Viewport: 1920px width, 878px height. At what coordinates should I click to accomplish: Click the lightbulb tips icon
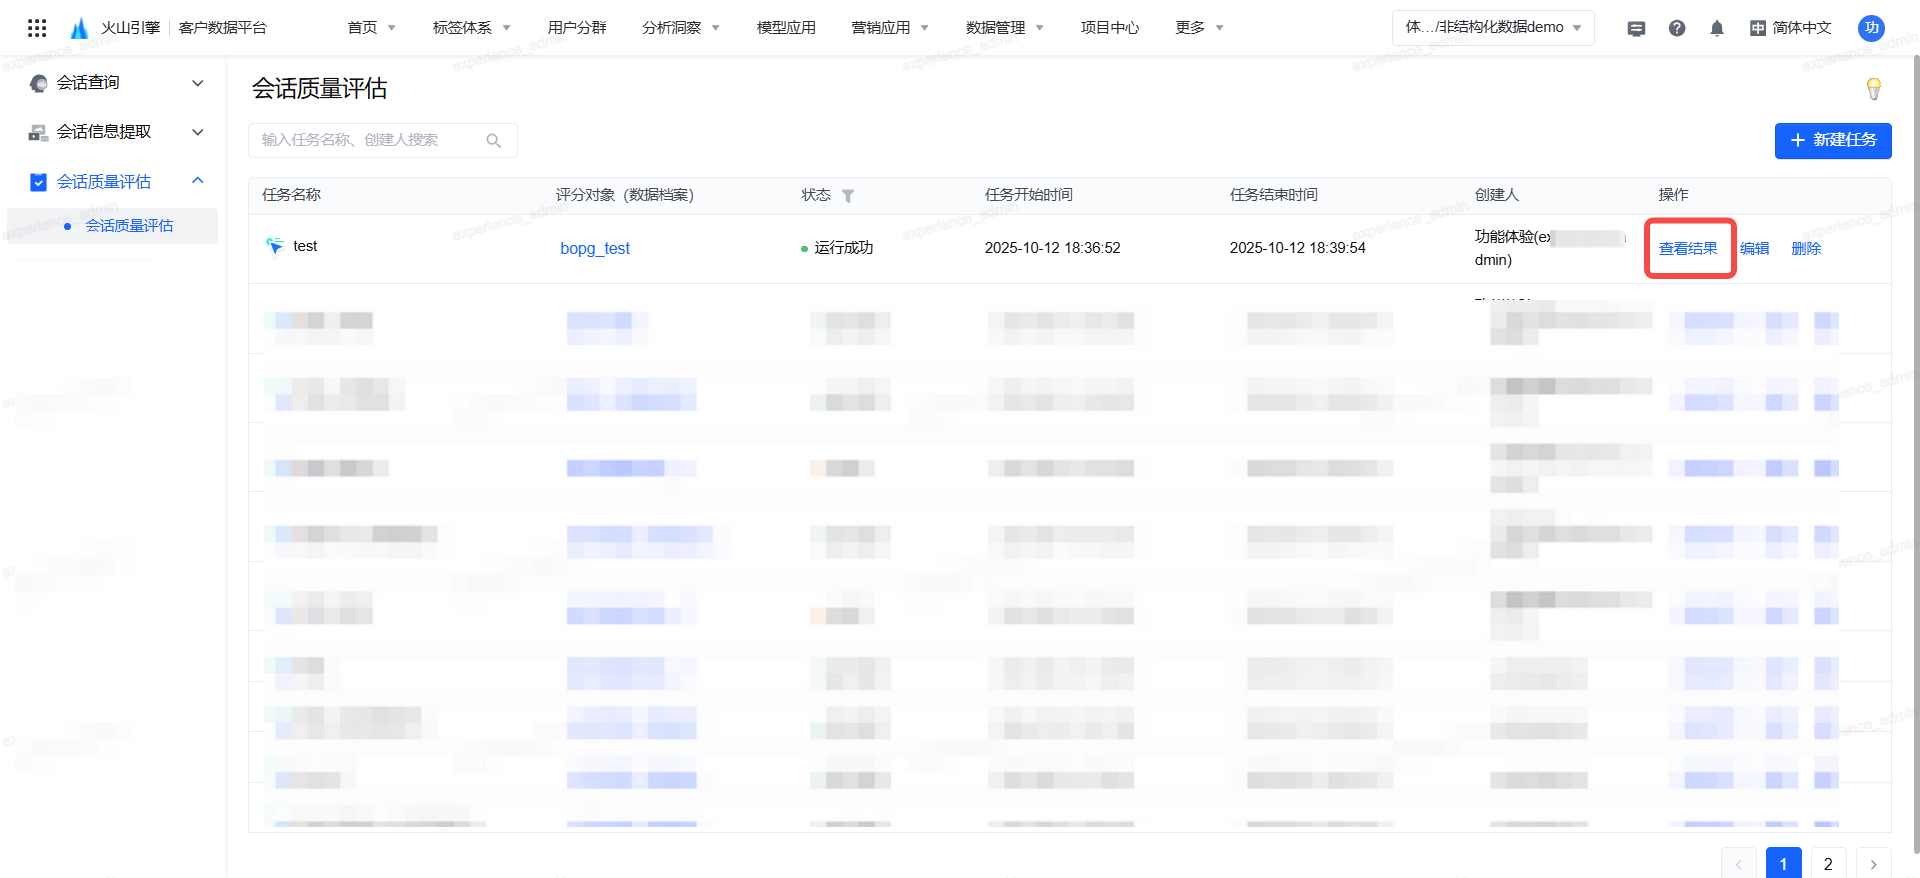(x=1874, y=89)
